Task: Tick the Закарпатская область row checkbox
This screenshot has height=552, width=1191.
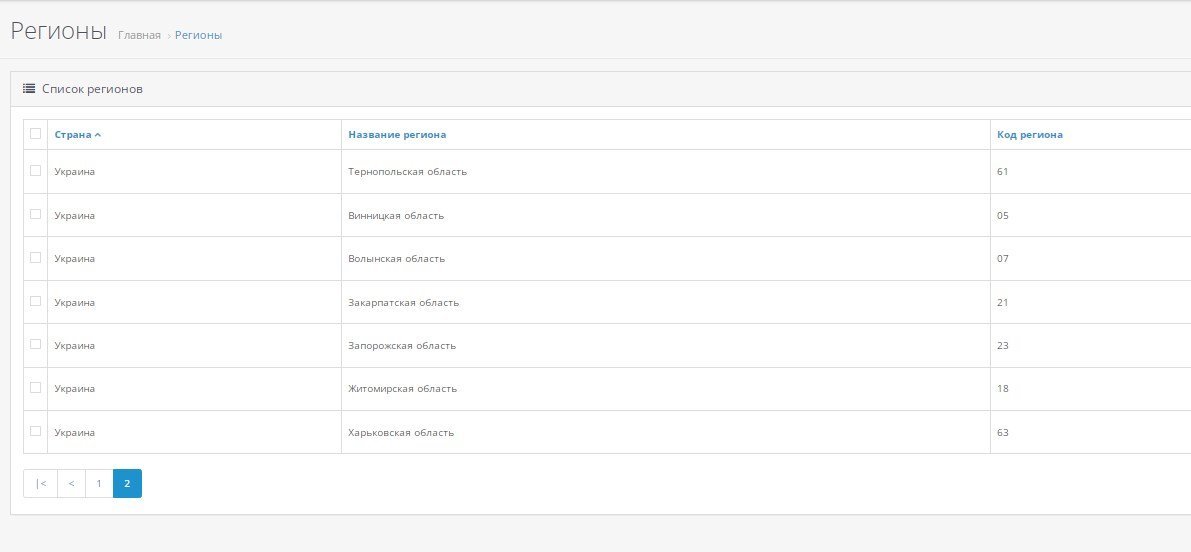Action: point(35,301)
